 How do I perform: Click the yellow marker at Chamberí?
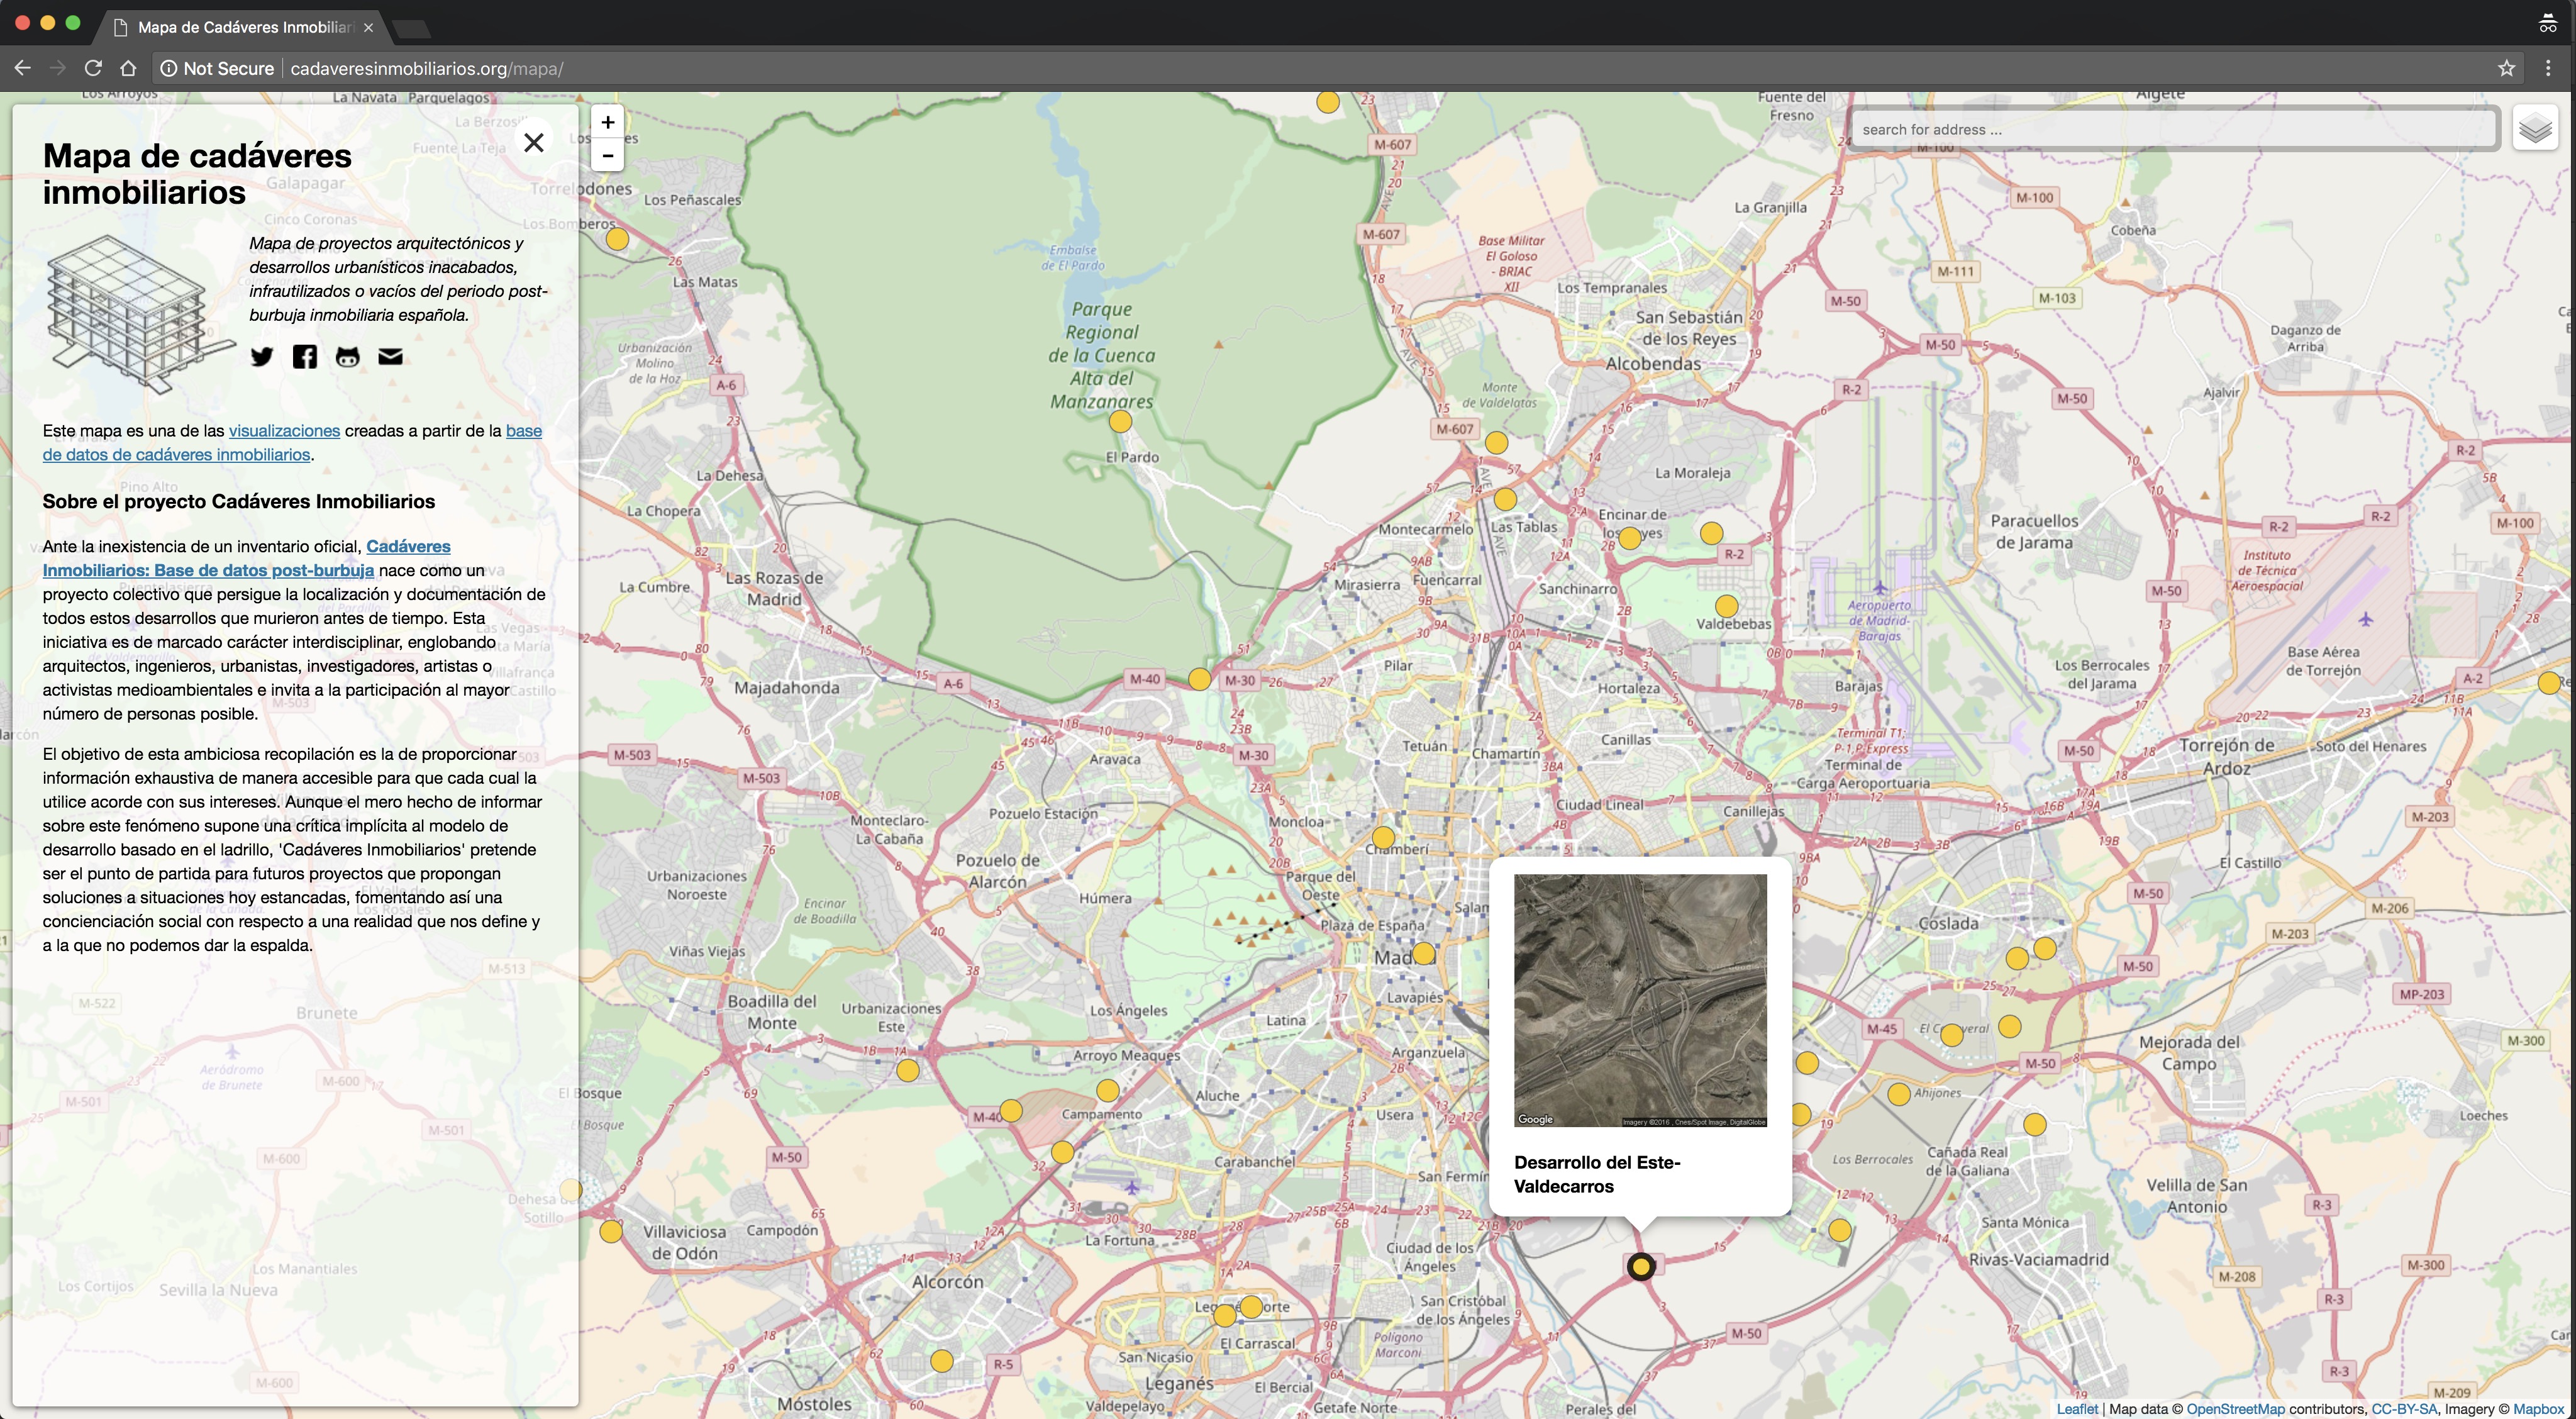(1383, 837)
